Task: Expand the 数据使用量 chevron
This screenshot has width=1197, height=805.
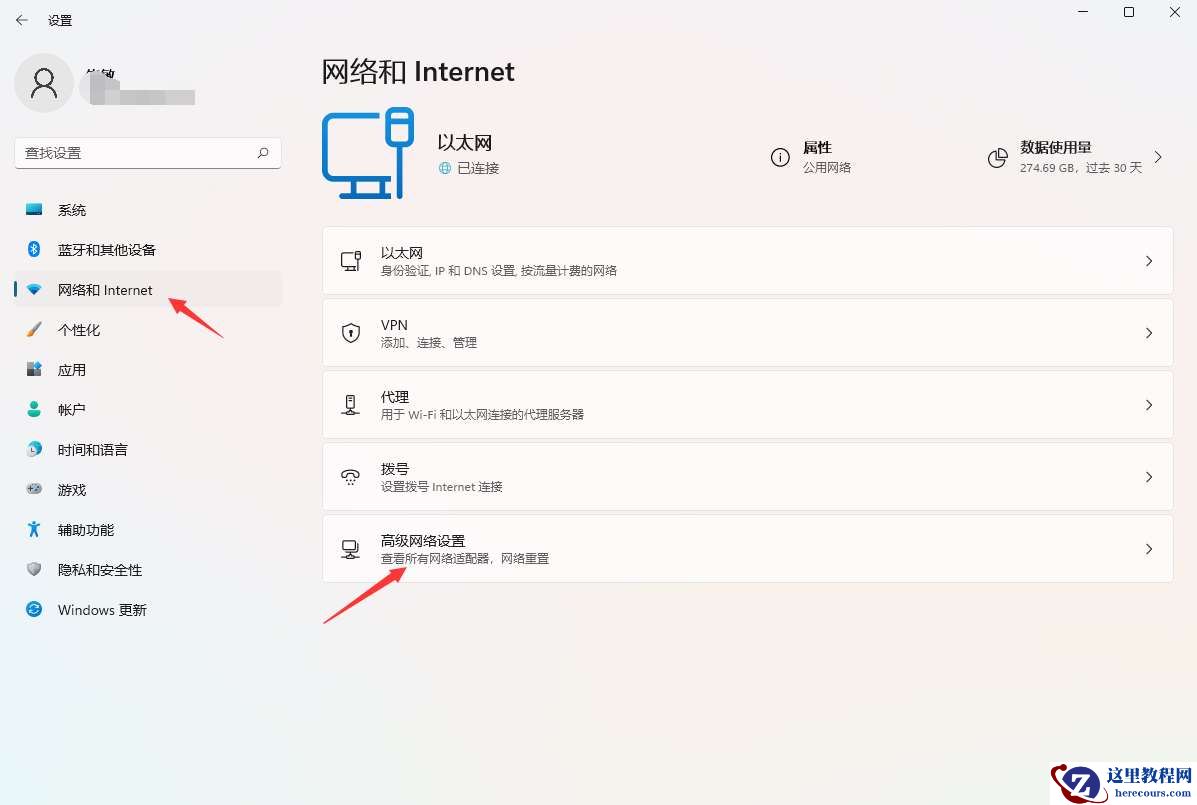Action: [x=1158, y=157]
